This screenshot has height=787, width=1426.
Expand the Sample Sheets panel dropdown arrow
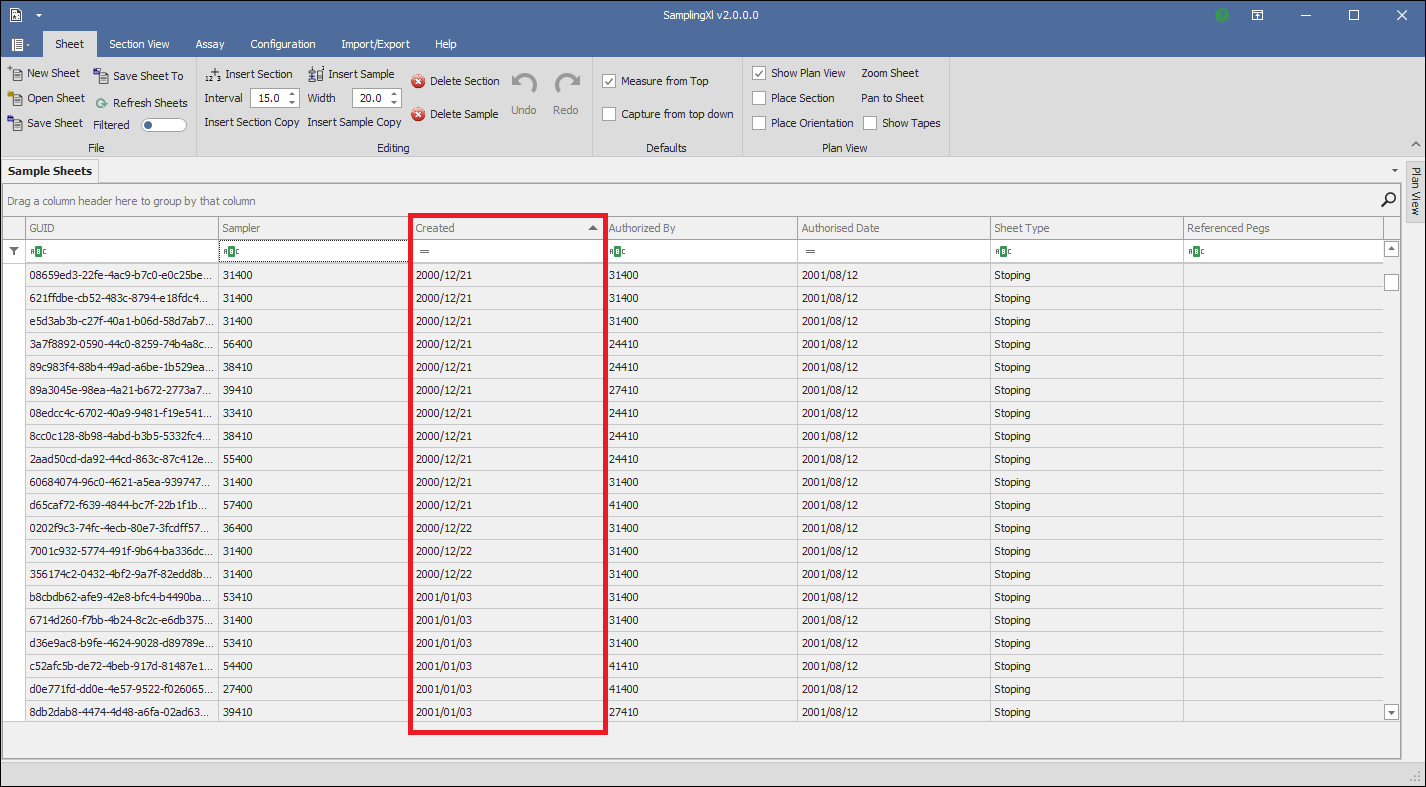coord(1395,171)
